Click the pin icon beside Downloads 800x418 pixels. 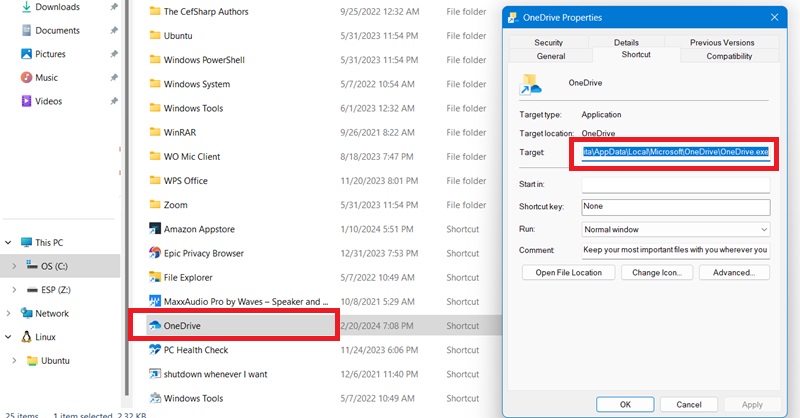pos(114,7)
